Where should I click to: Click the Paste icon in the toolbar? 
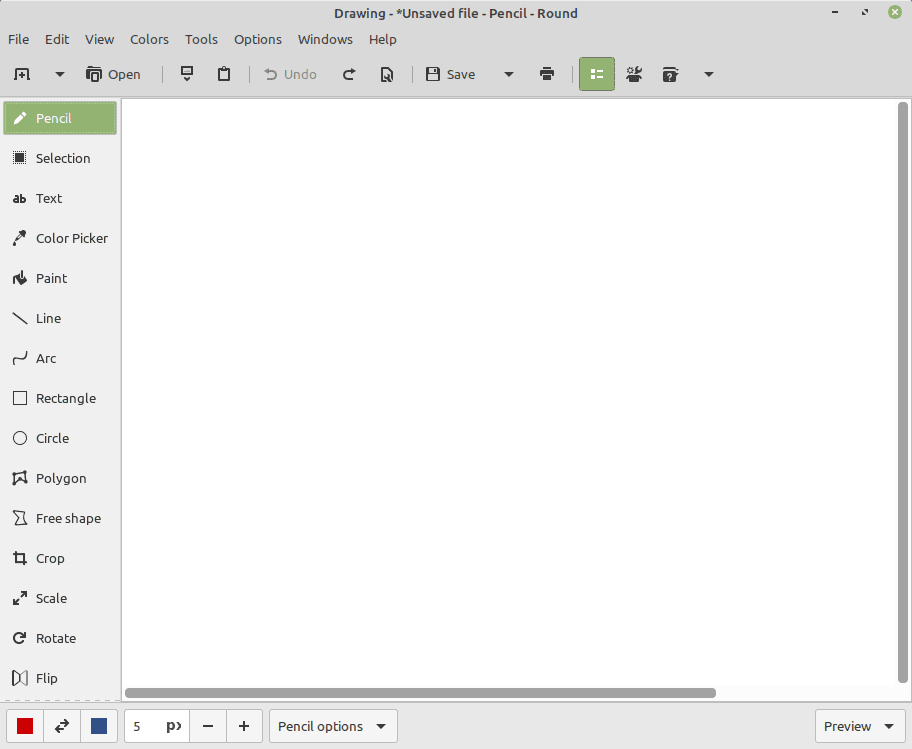pos(224,73)
